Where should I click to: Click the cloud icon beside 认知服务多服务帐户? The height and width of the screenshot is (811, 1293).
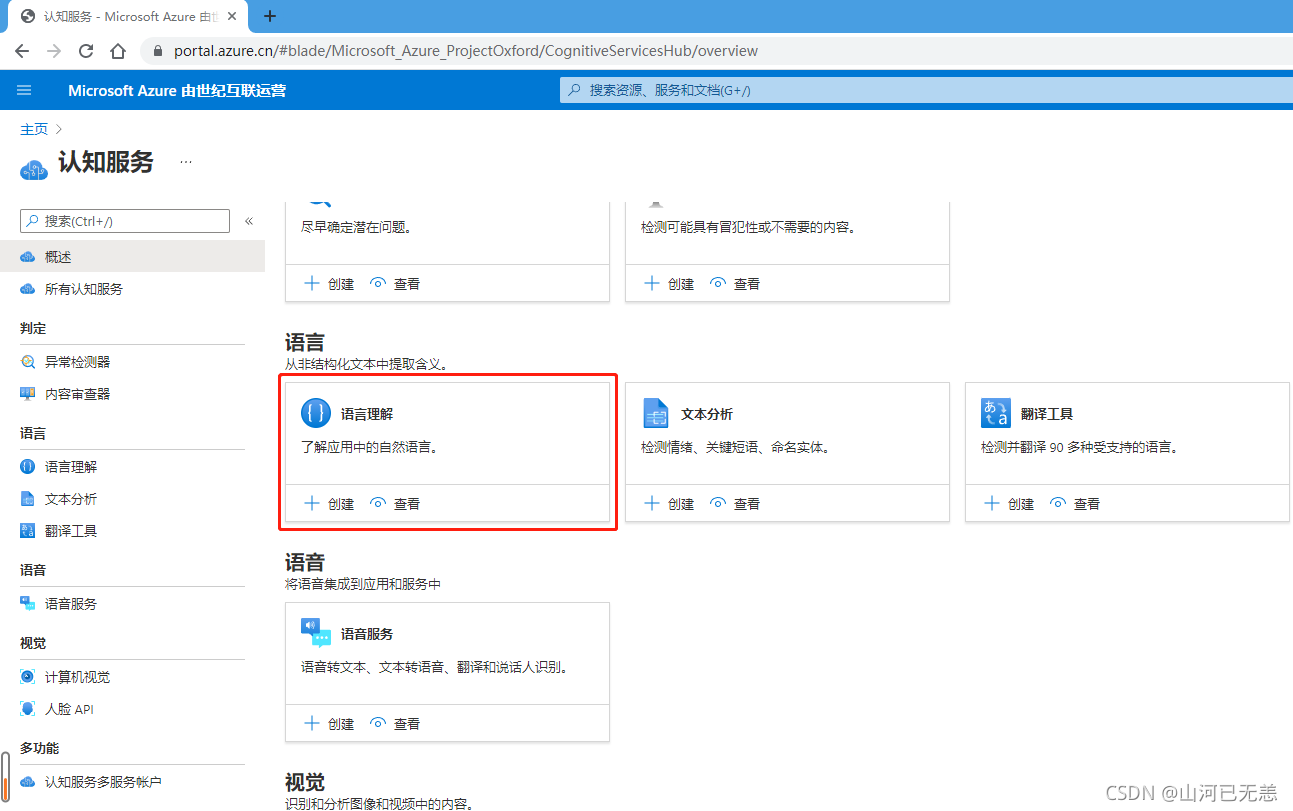(28, 782)
